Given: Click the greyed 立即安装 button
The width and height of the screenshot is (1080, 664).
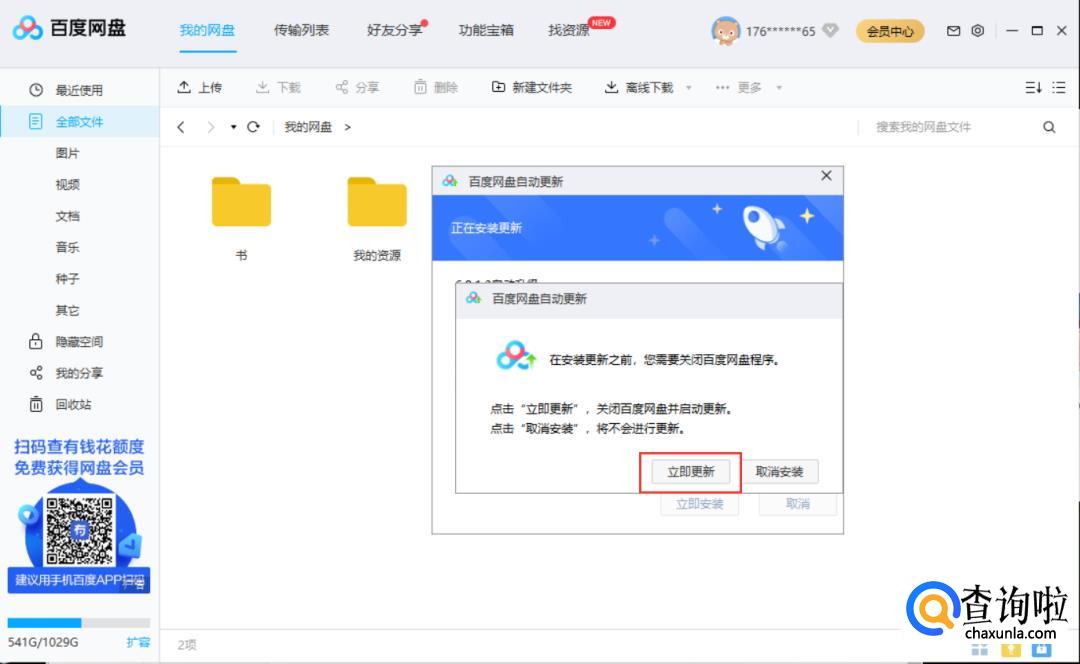Looking at the screenshot, I should [x=700, y=504].
